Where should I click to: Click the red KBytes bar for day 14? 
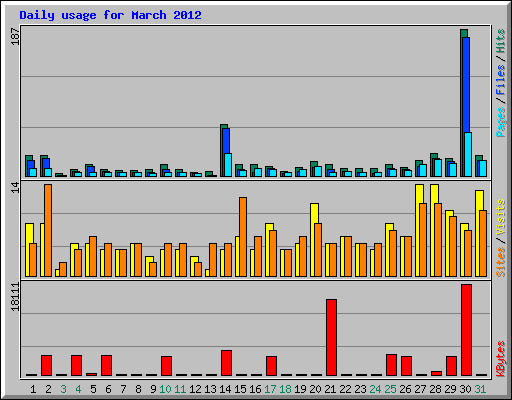tap(226, 363)
